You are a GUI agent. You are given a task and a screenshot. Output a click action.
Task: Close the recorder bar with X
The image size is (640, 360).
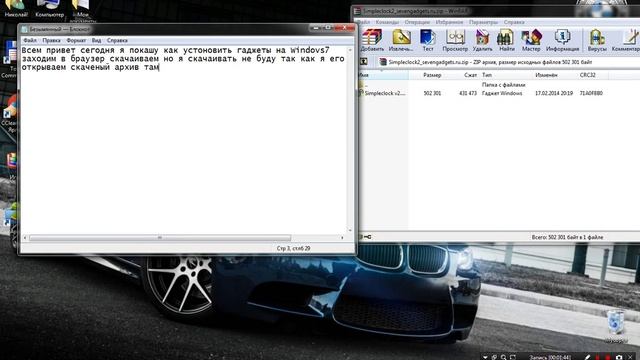630,357
